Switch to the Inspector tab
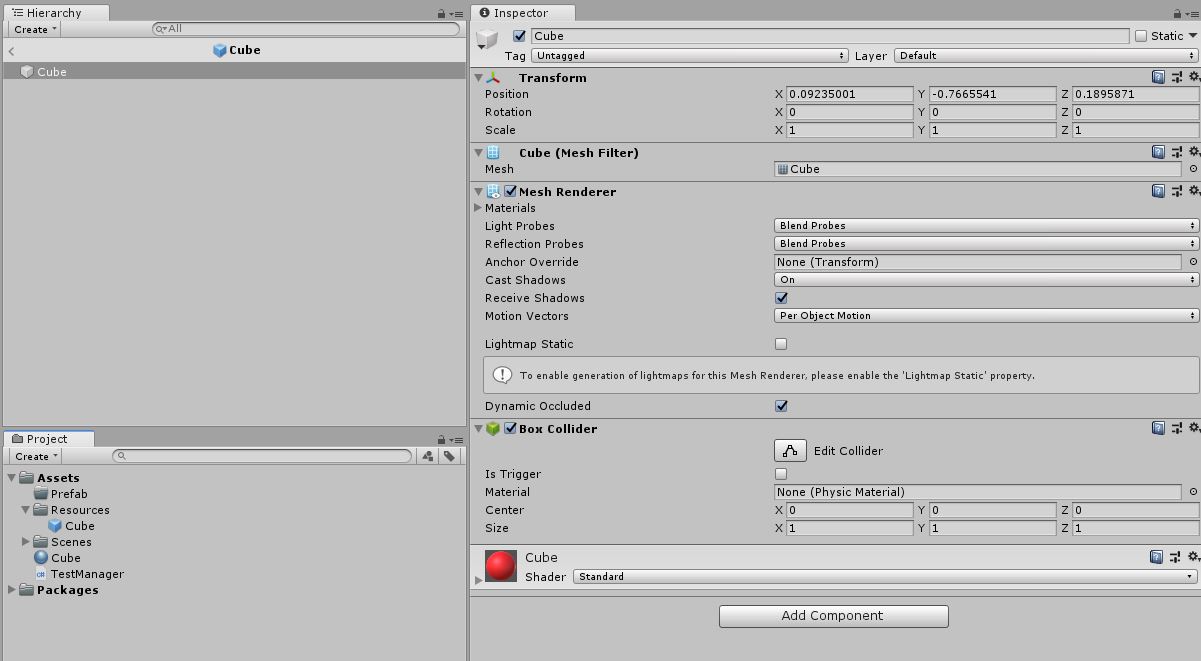This screenshot has height=661, width=1201. pyautogui.click(x=520, y=13)
